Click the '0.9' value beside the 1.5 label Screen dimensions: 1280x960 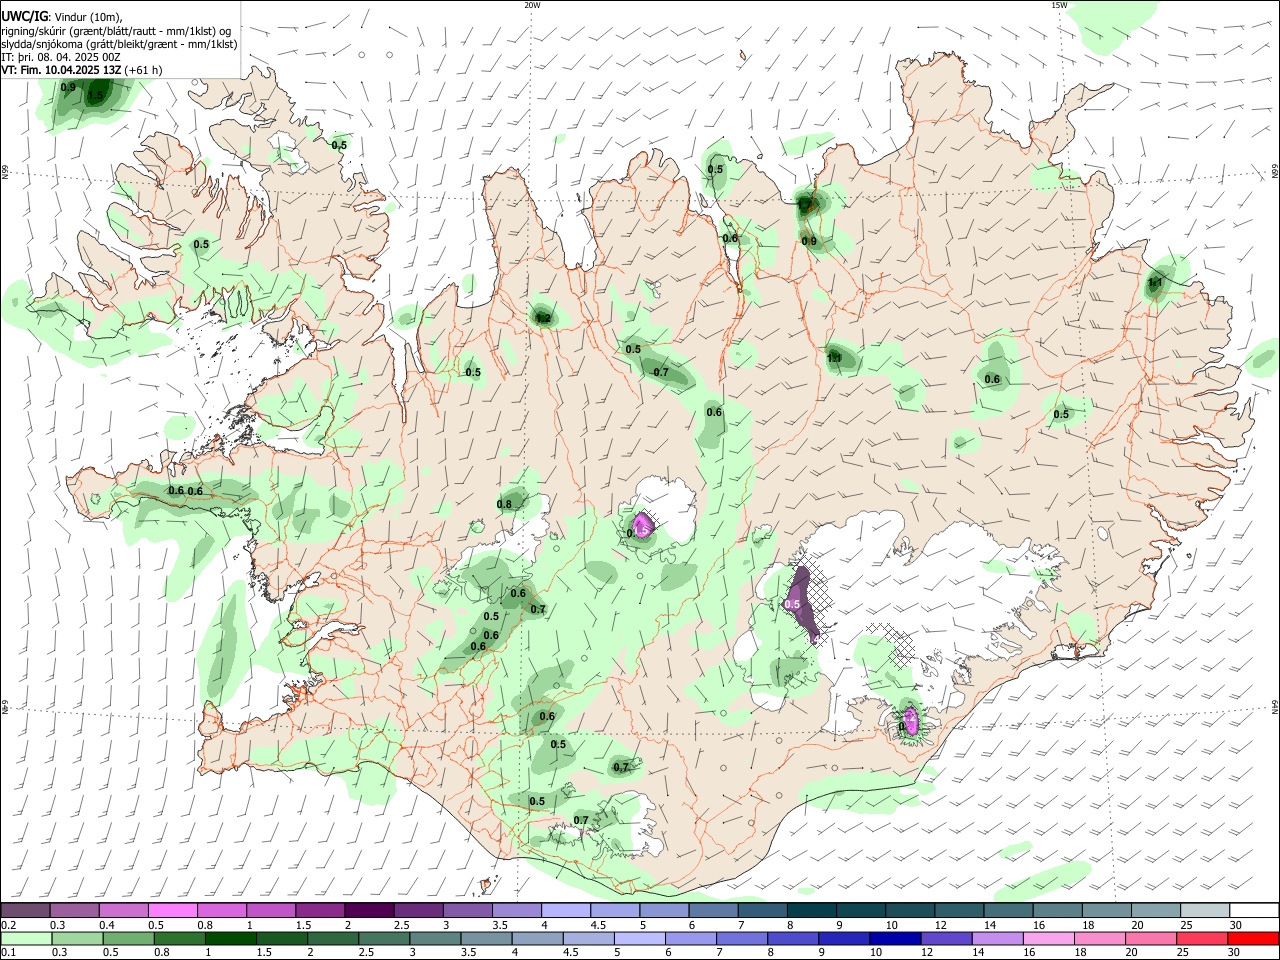click(68, 87)
